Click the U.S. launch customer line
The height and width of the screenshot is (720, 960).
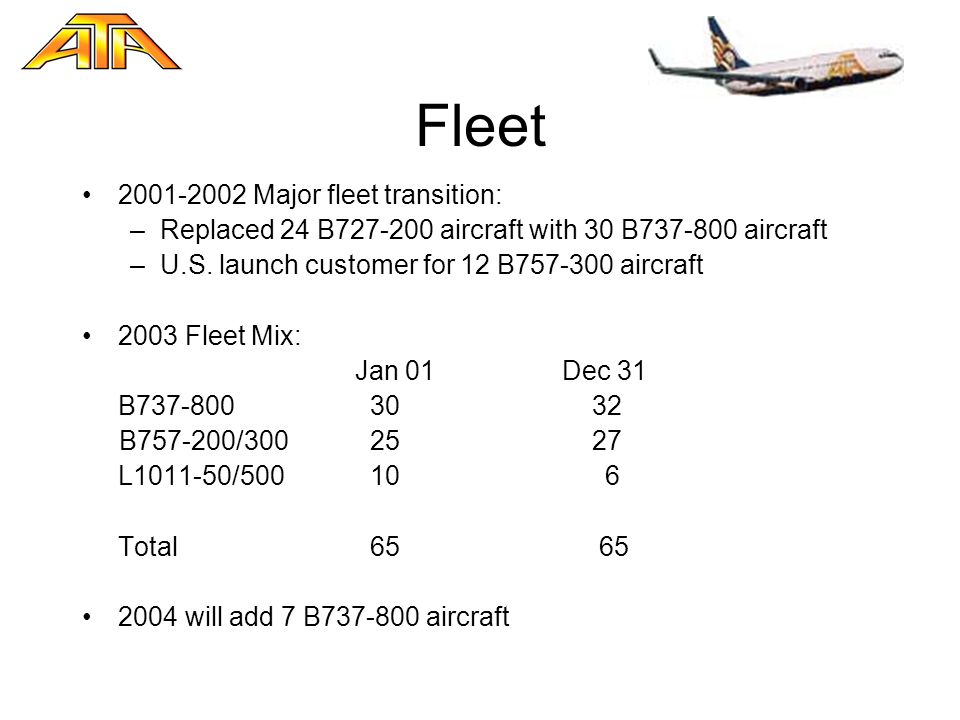432,264
